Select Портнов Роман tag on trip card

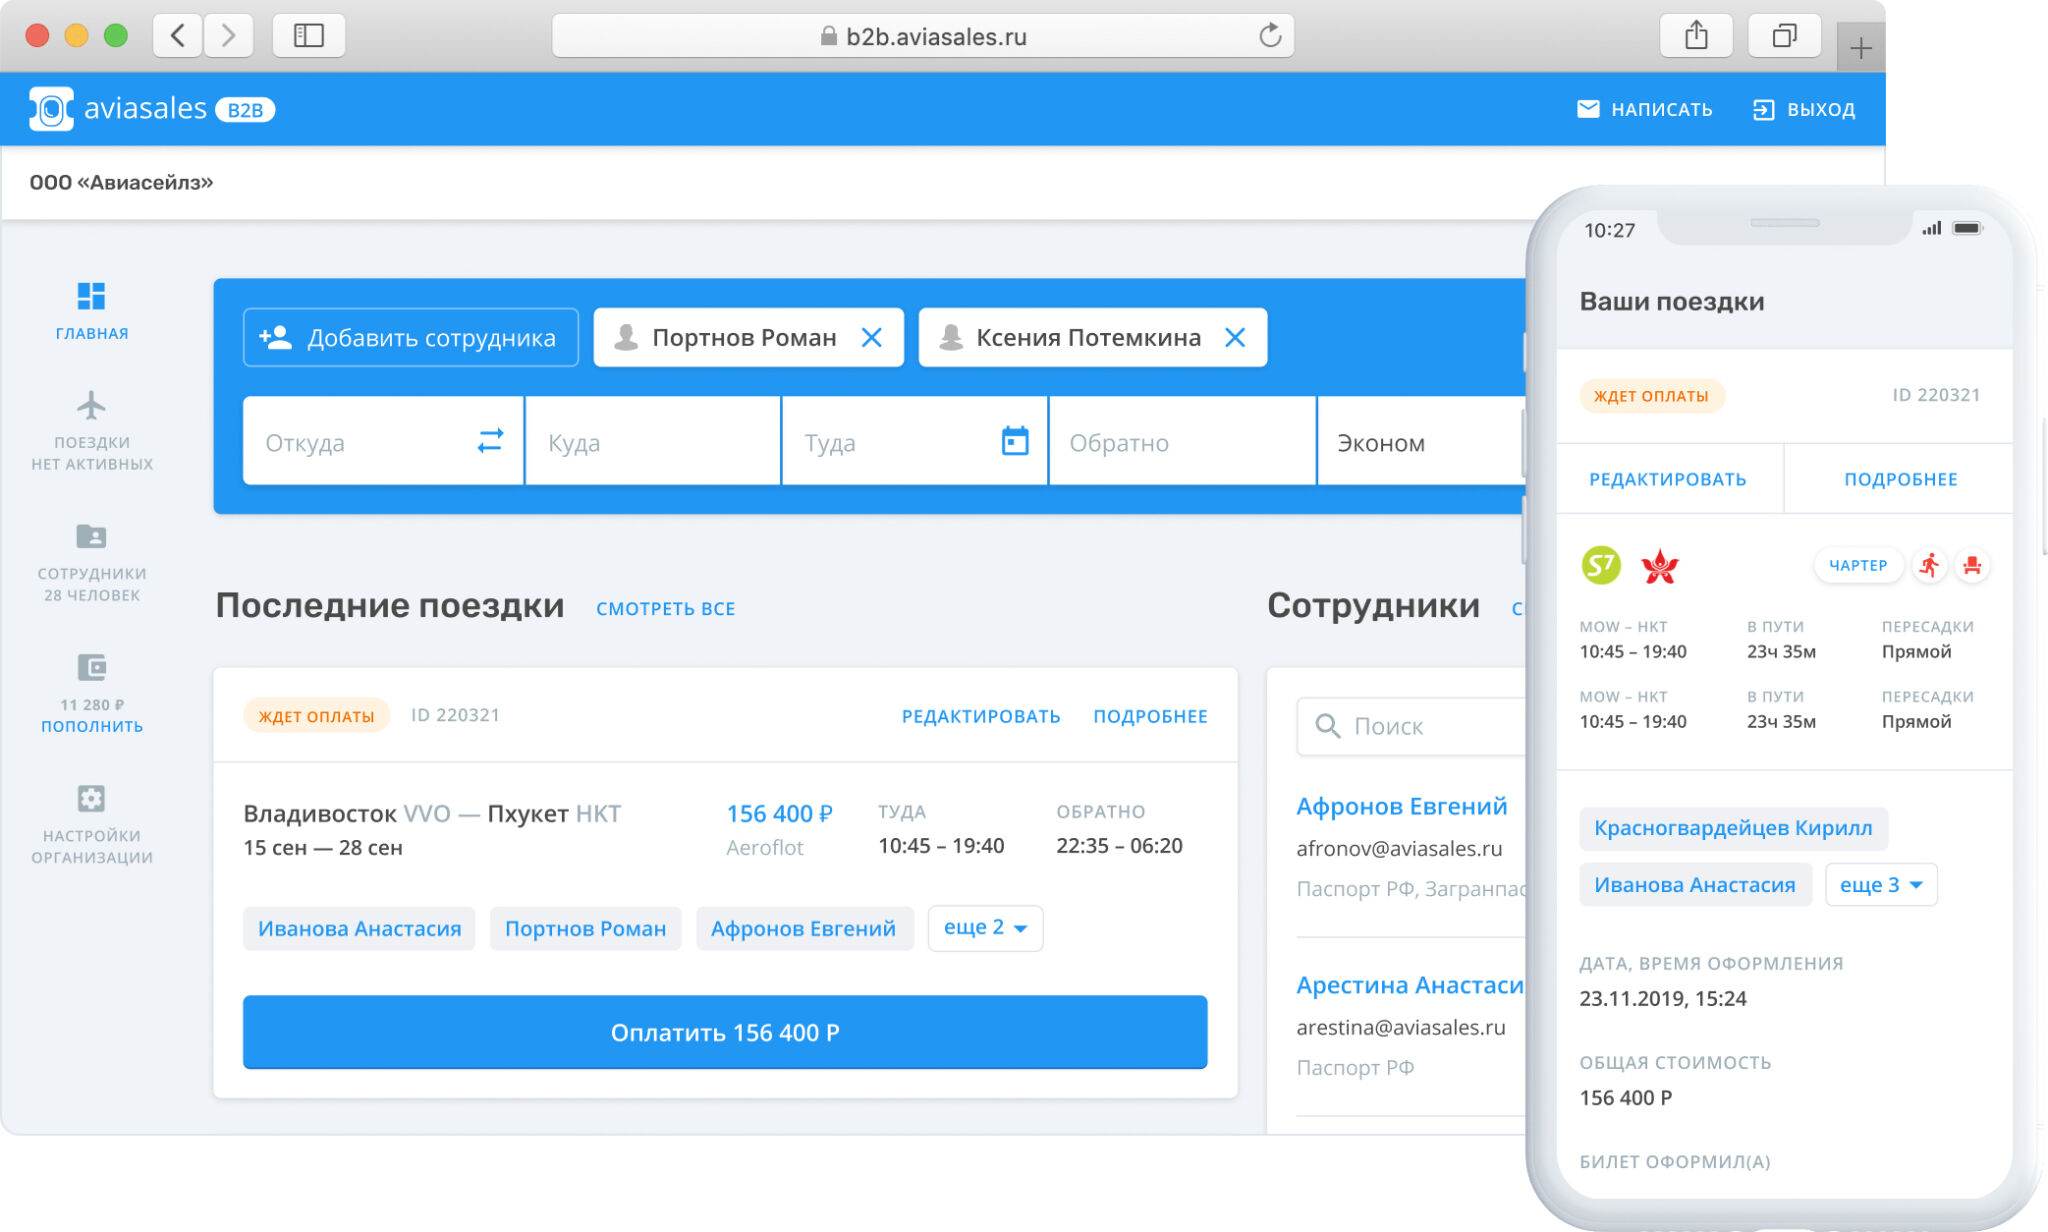point(585,928)
